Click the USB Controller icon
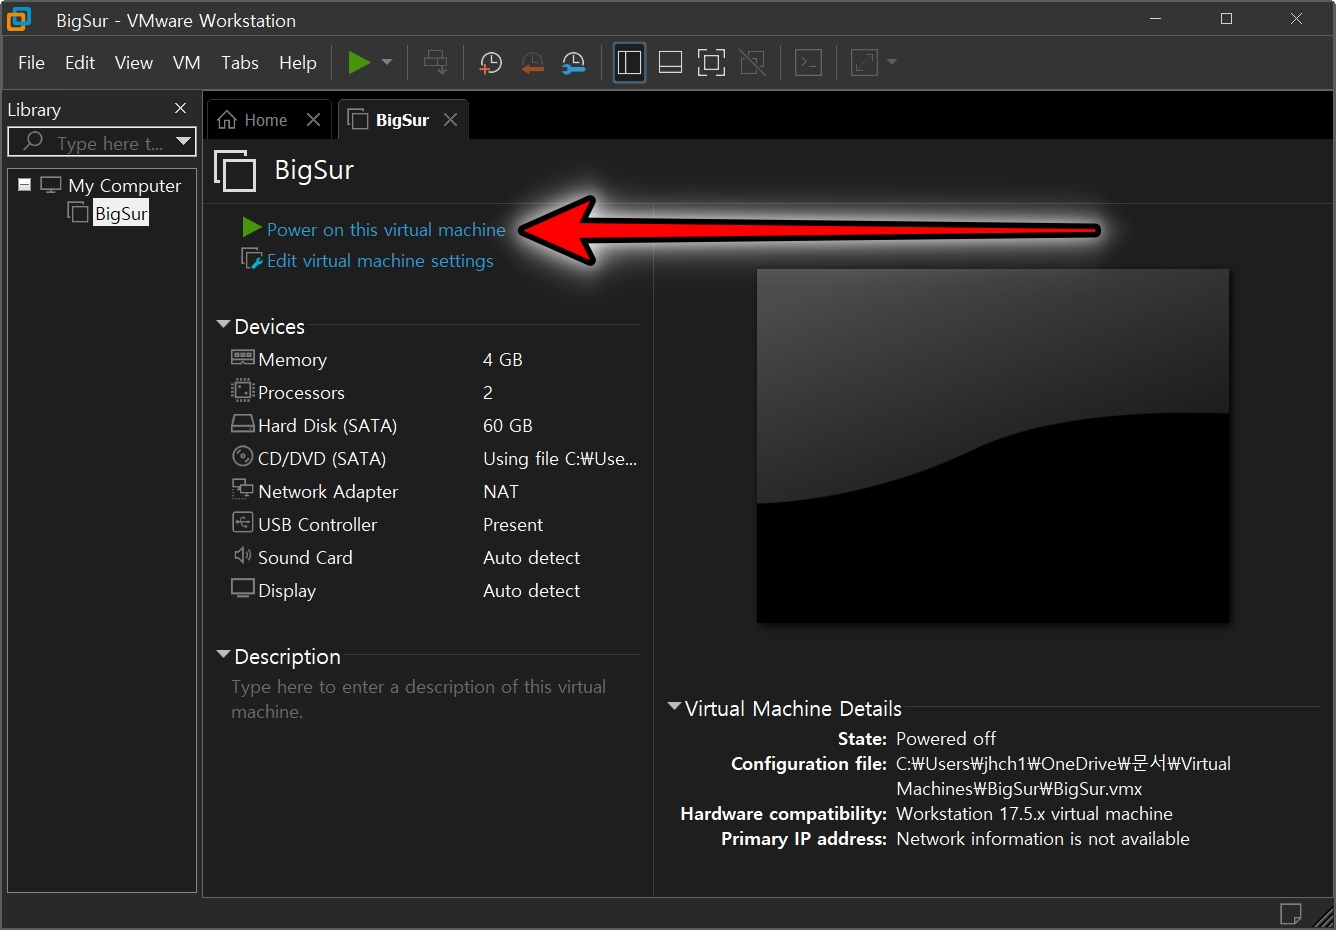 243,522
